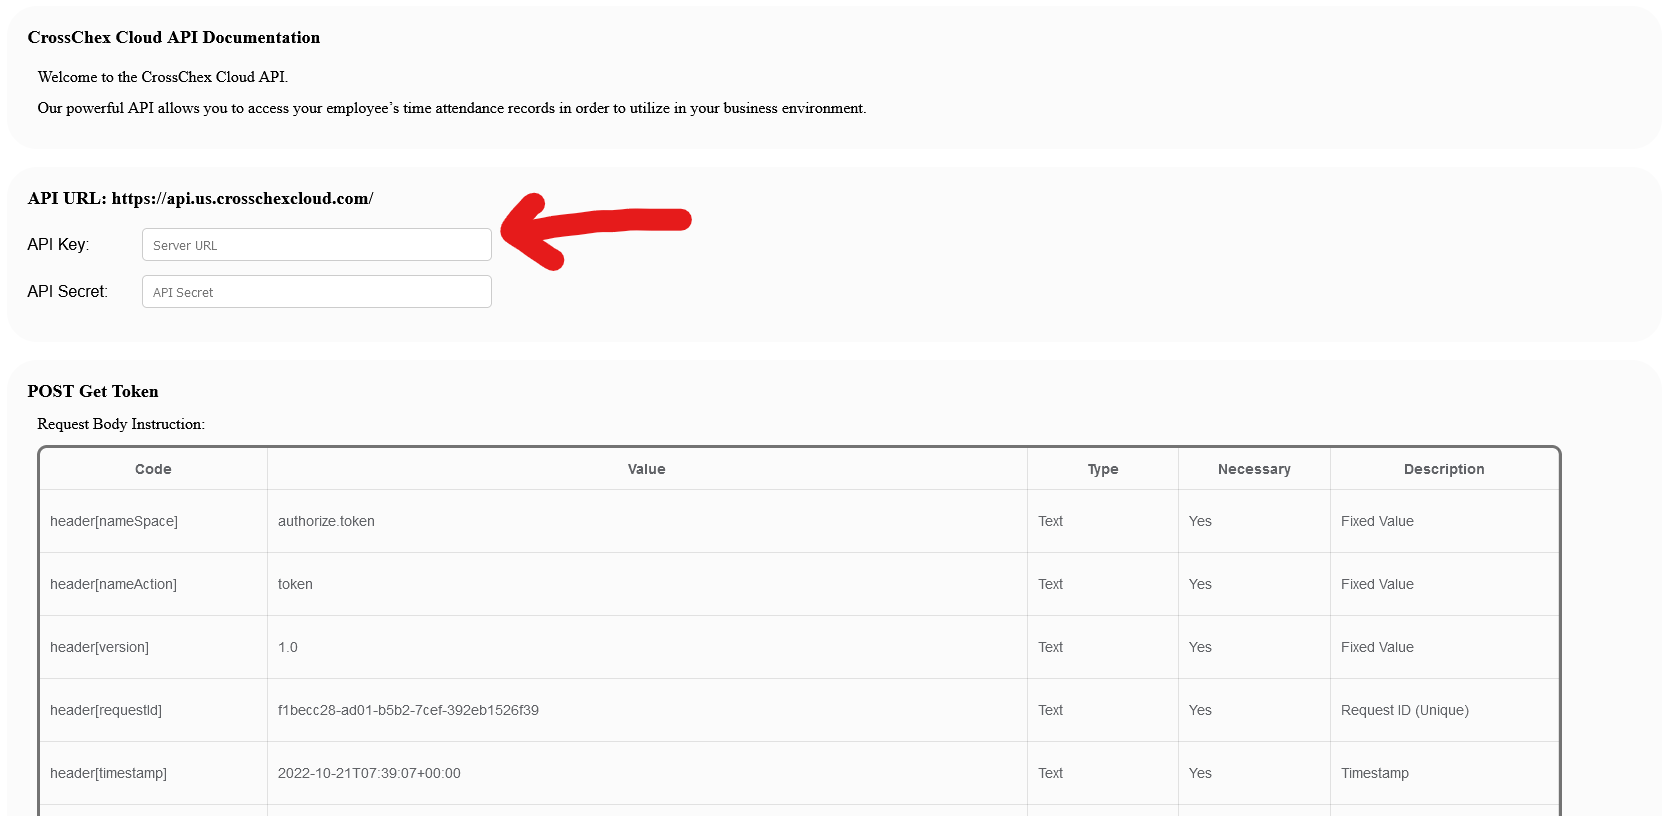This screenshot has width=1676, height=816.
Task: Click 'Yes' in the header[nameAction] row
Action: point(1200,584)
